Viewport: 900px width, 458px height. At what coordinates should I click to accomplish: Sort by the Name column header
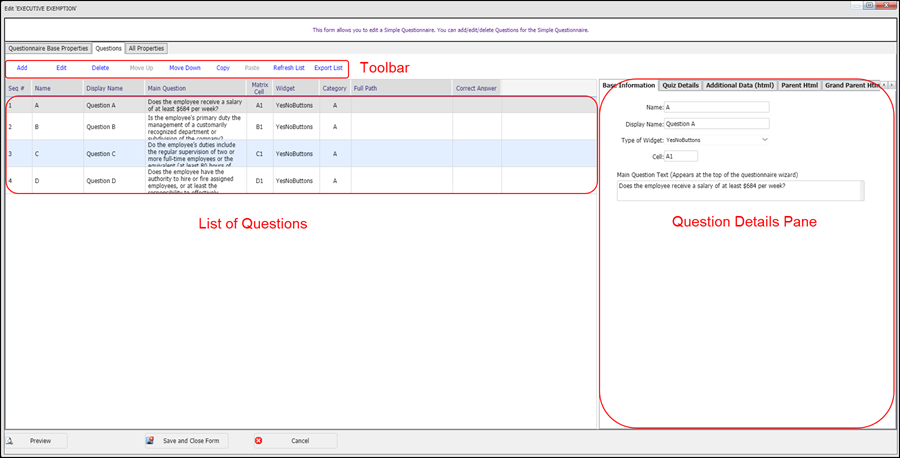click(x=57, y=88)
